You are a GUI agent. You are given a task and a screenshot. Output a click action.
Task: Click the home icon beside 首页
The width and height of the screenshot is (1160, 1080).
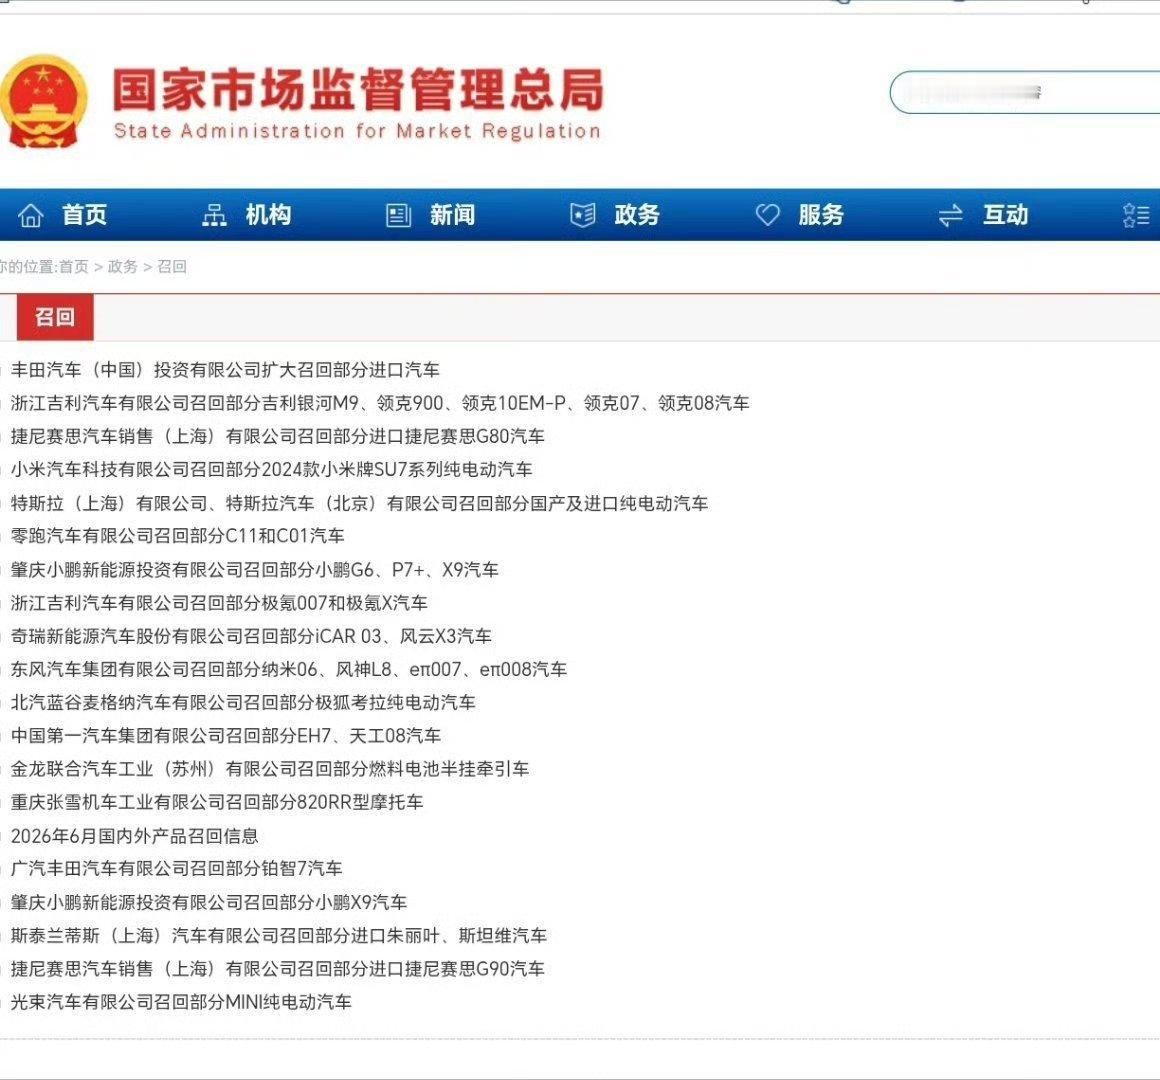point(31,215)
